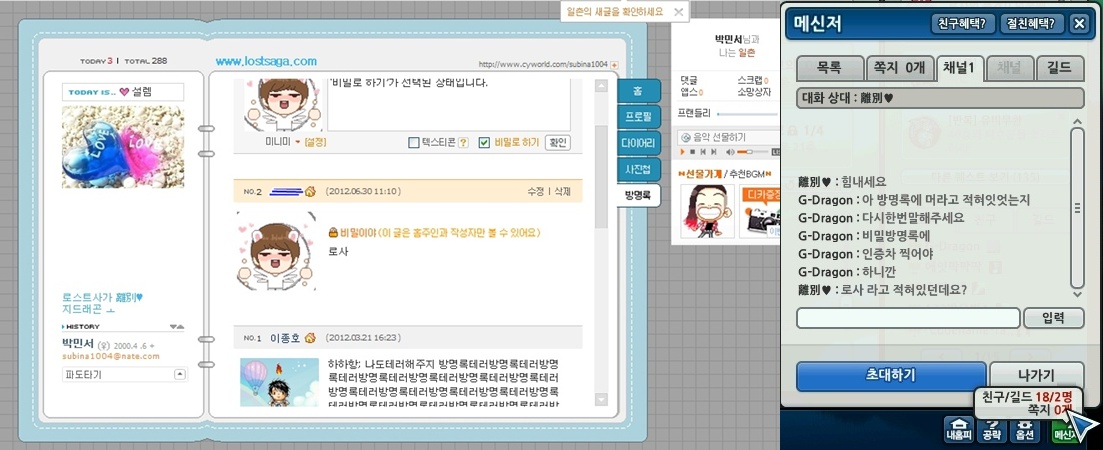Click the green 메신저 messenger icon
This screenshot has width=1103, height=450.
1064,430
